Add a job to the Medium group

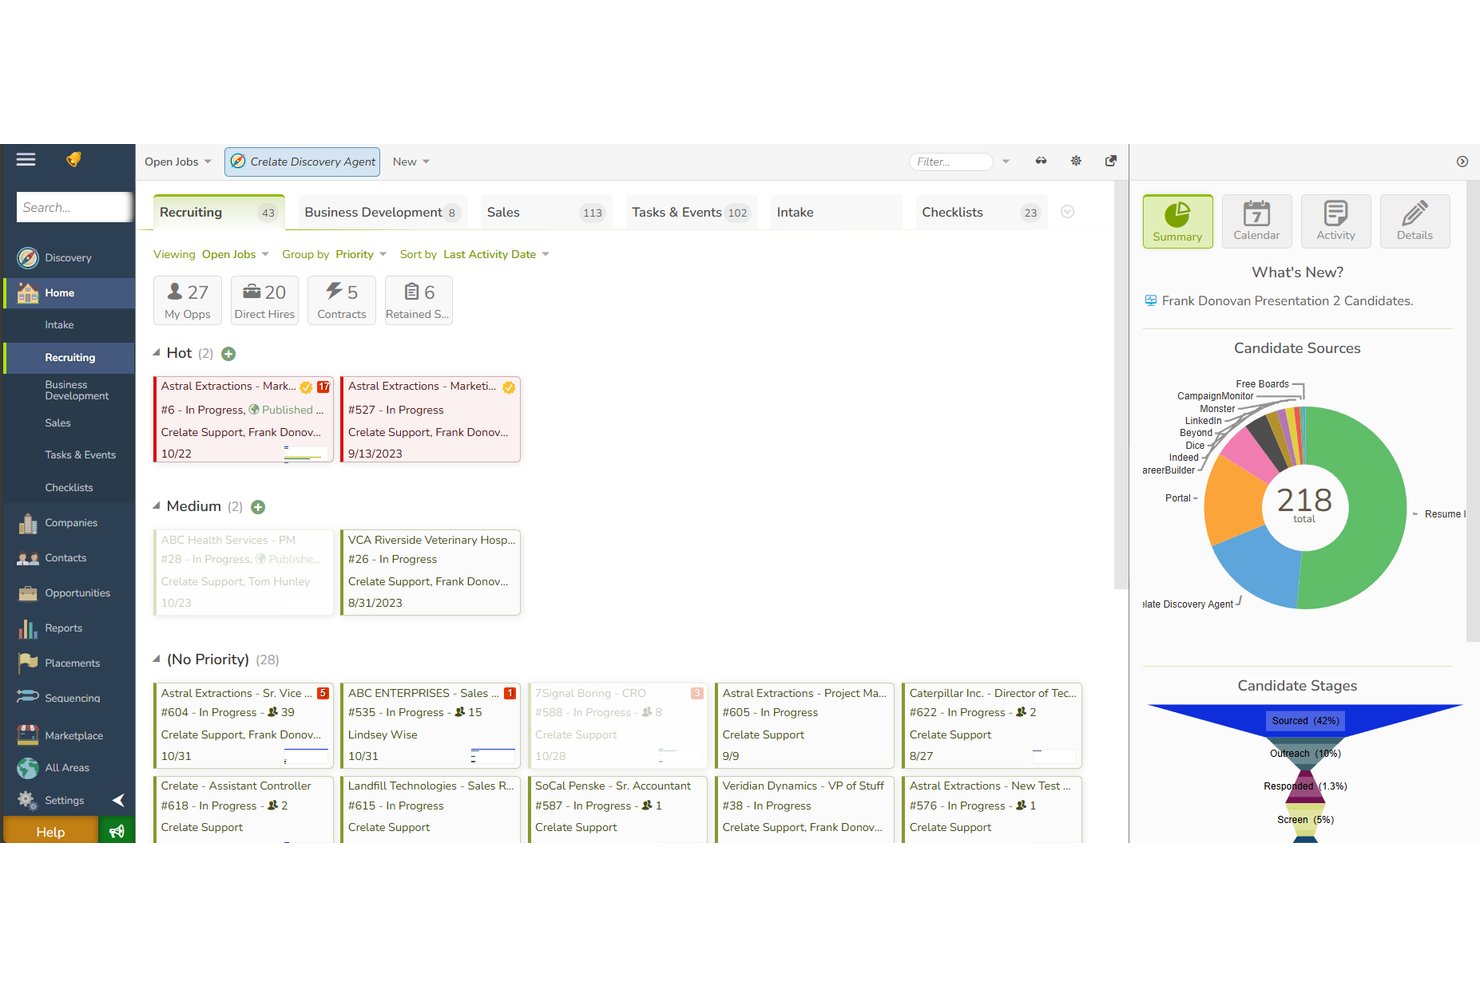tap(258, 507)
